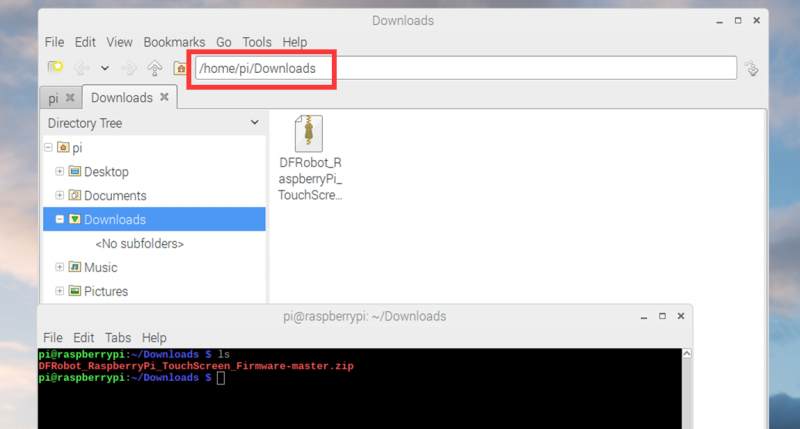800x429 pixels.
Task: Select the pi home folder in tree
Action: coord(77,148)
